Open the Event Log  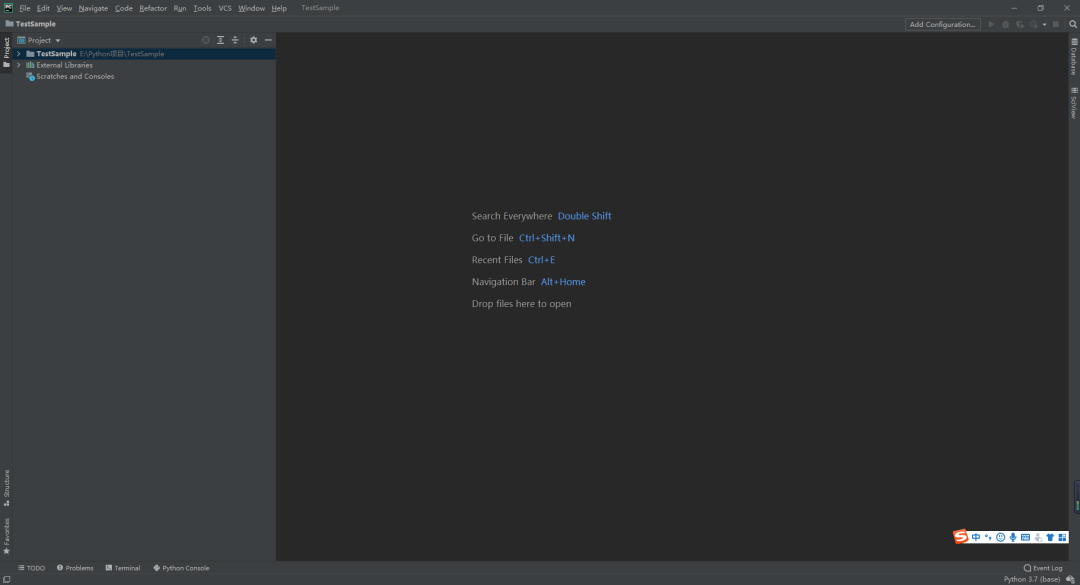pyautogui.click(x=1043, y=567)
